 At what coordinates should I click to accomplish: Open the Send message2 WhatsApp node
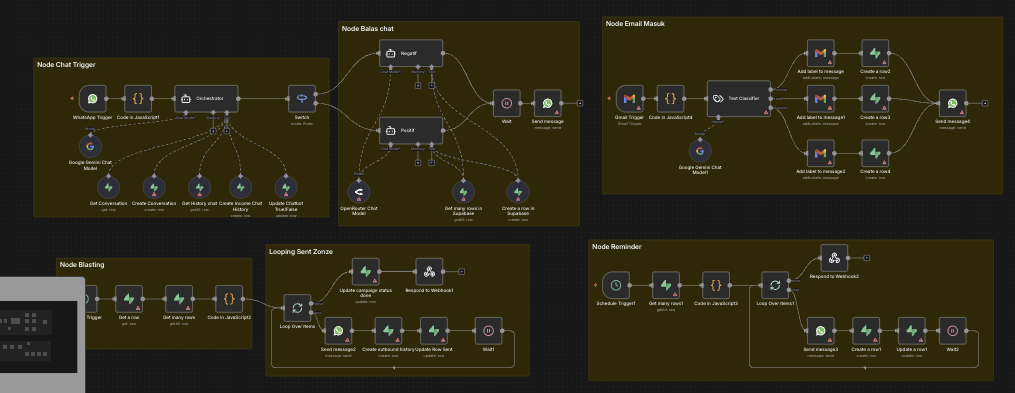339,331
